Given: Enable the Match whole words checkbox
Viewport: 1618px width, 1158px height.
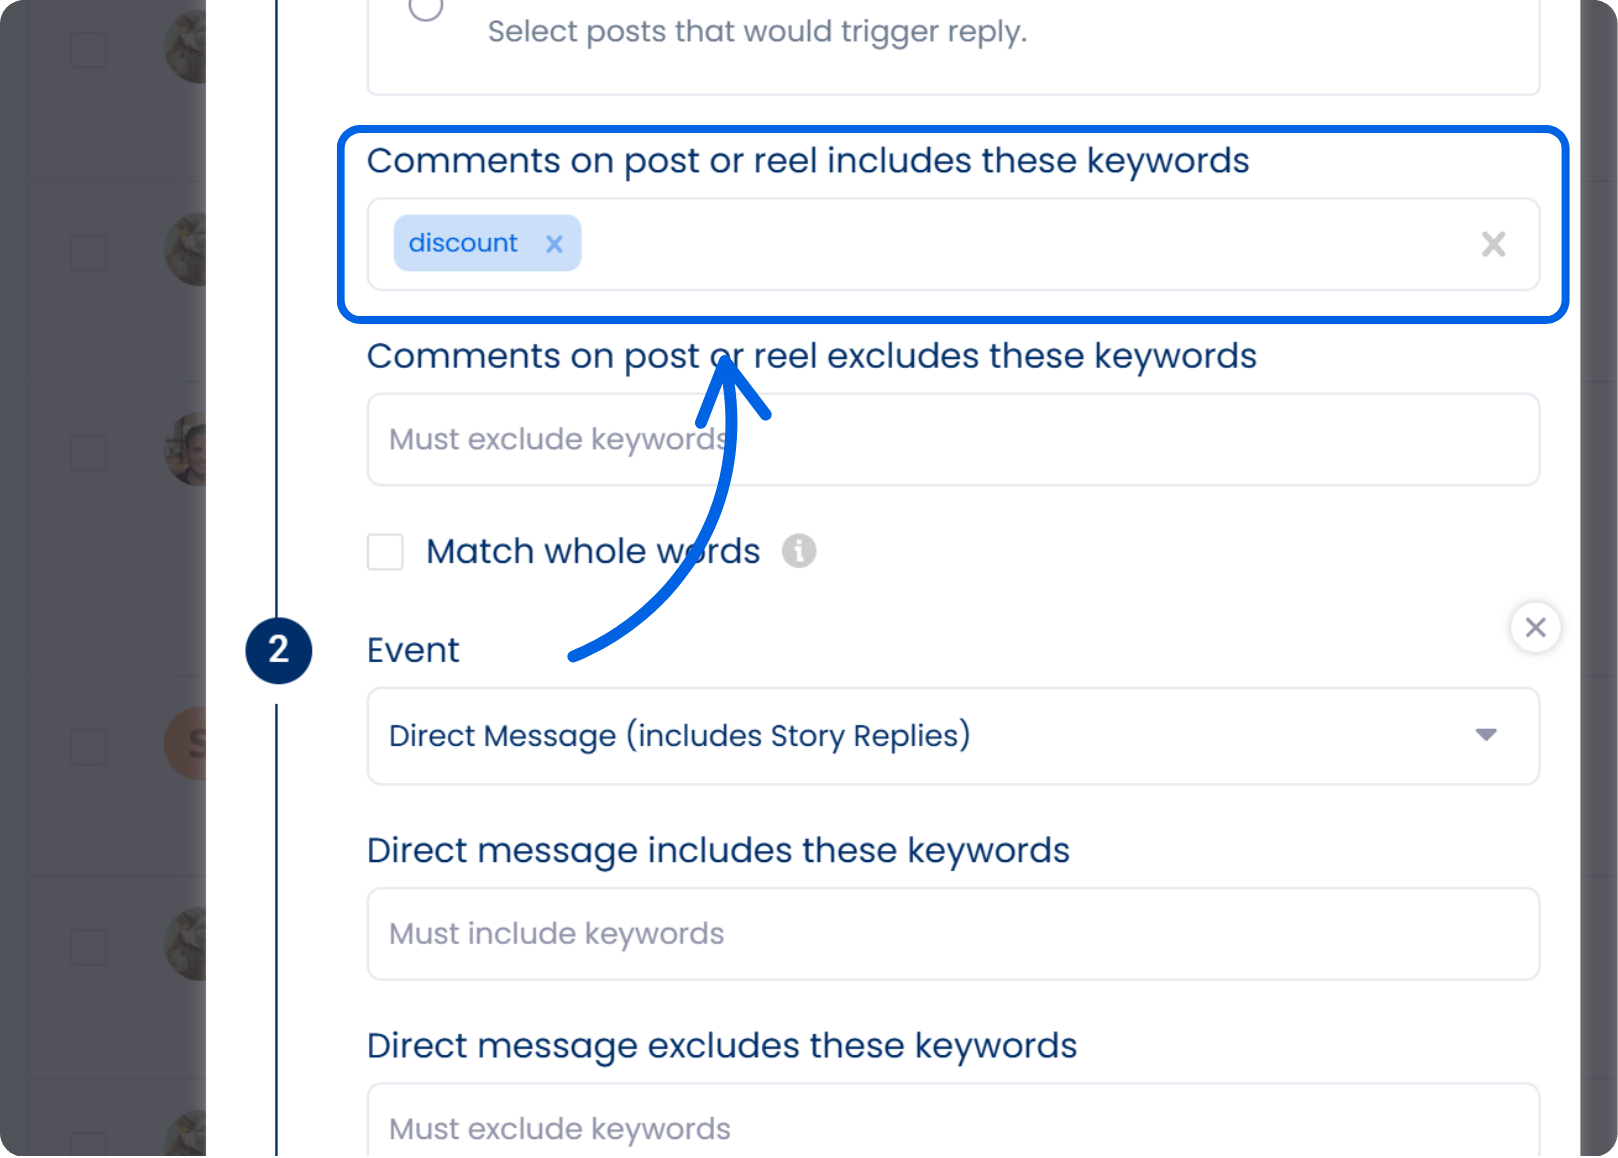Looking at the screenshot, I should click(384, 552).
